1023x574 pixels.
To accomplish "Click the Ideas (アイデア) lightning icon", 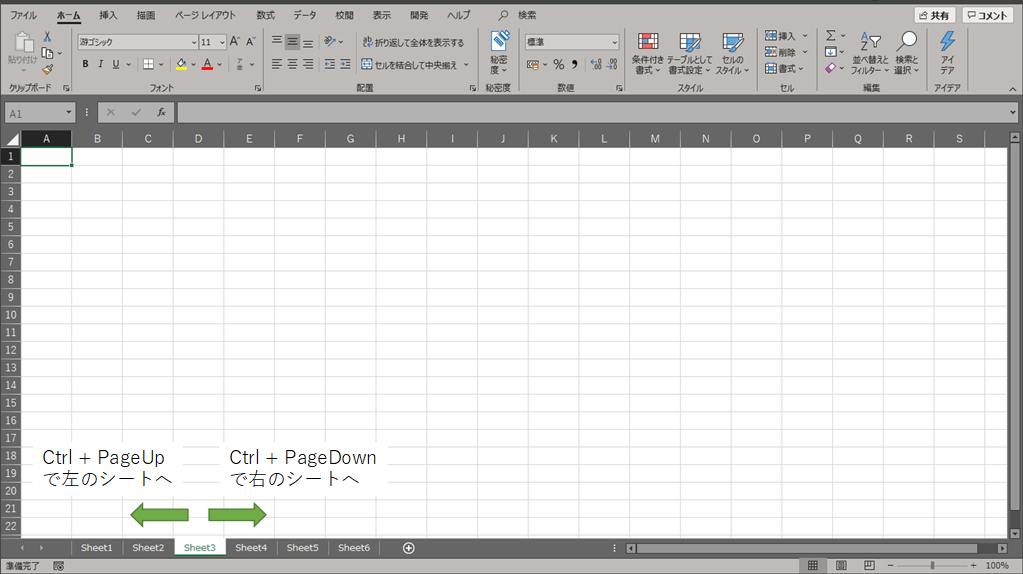I will [947, 52].
